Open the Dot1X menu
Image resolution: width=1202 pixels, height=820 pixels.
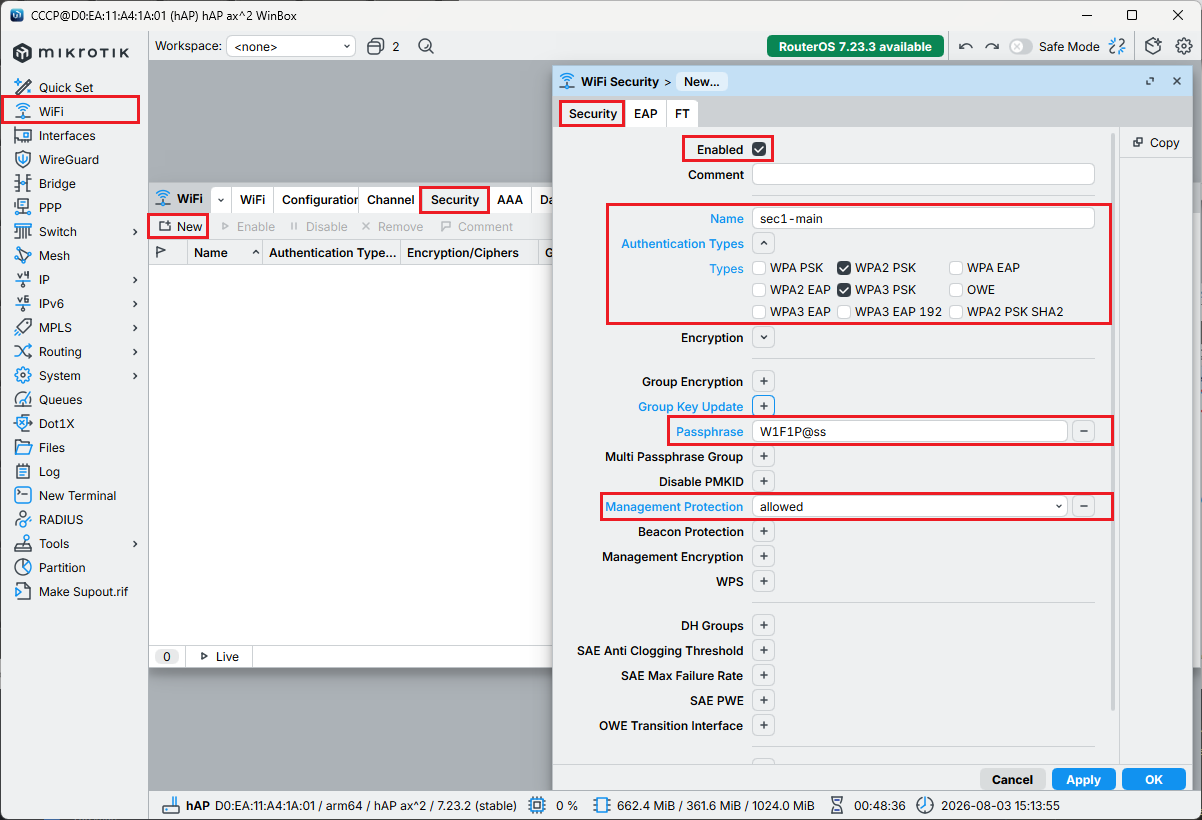[56, 423]
